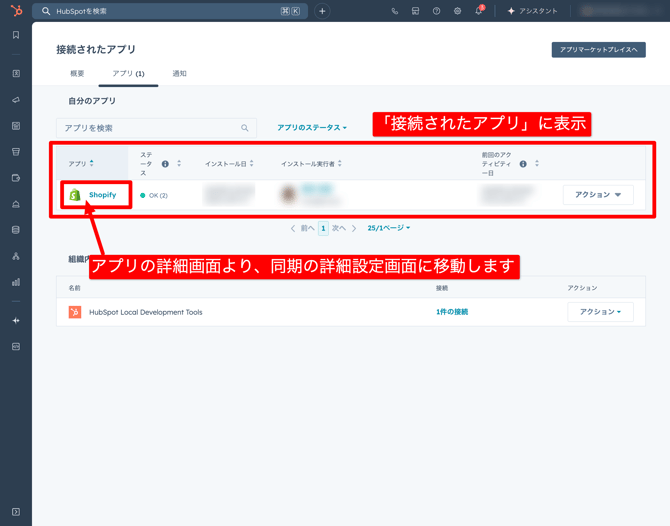This screenshot has width=670, height=526.
Task: Click the help question mark icon
Action: click(x=436, y=11)
